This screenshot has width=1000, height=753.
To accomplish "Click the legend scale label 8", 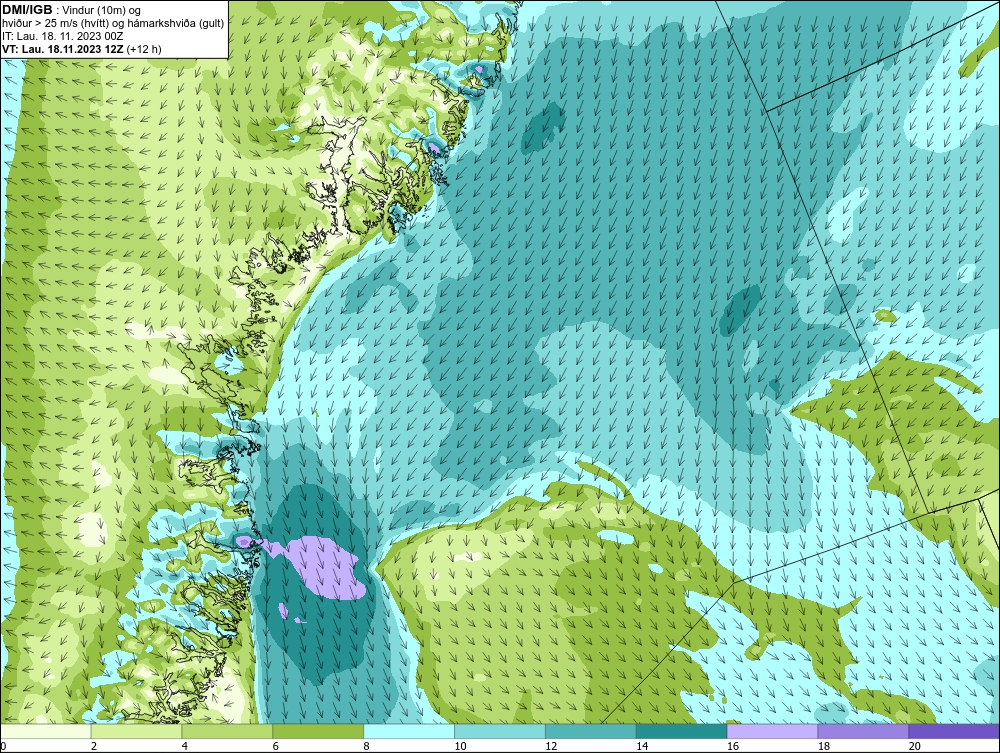I will (x=367, y=746).
